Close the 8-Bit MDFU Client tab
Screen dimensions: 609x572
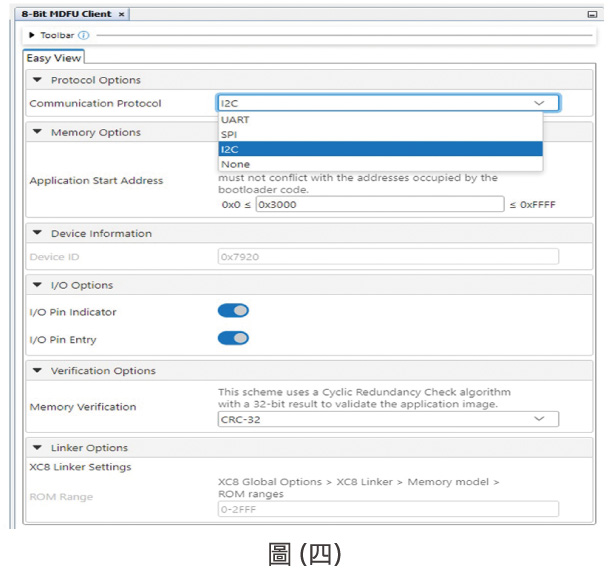click(122, 15)
